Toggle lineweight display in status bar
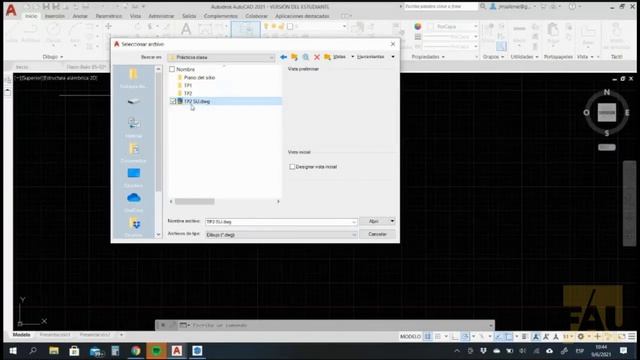 pos(524,336)
